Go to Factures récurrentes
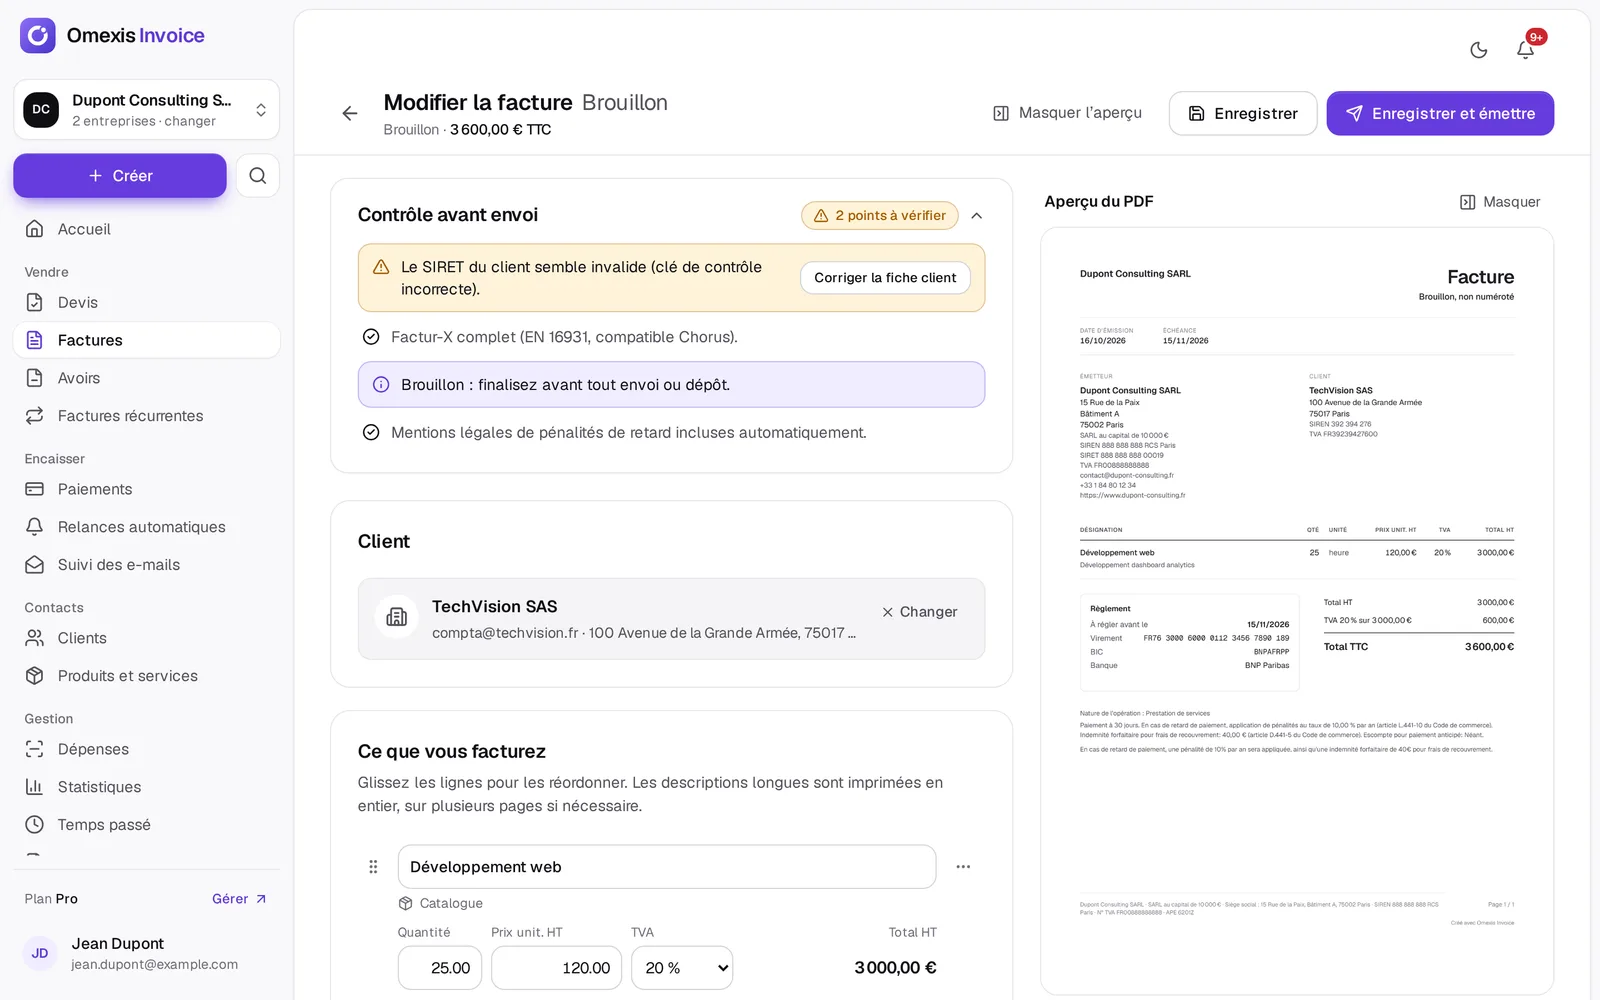Viewport: 1600px width, 1000px height. point(146,416)
